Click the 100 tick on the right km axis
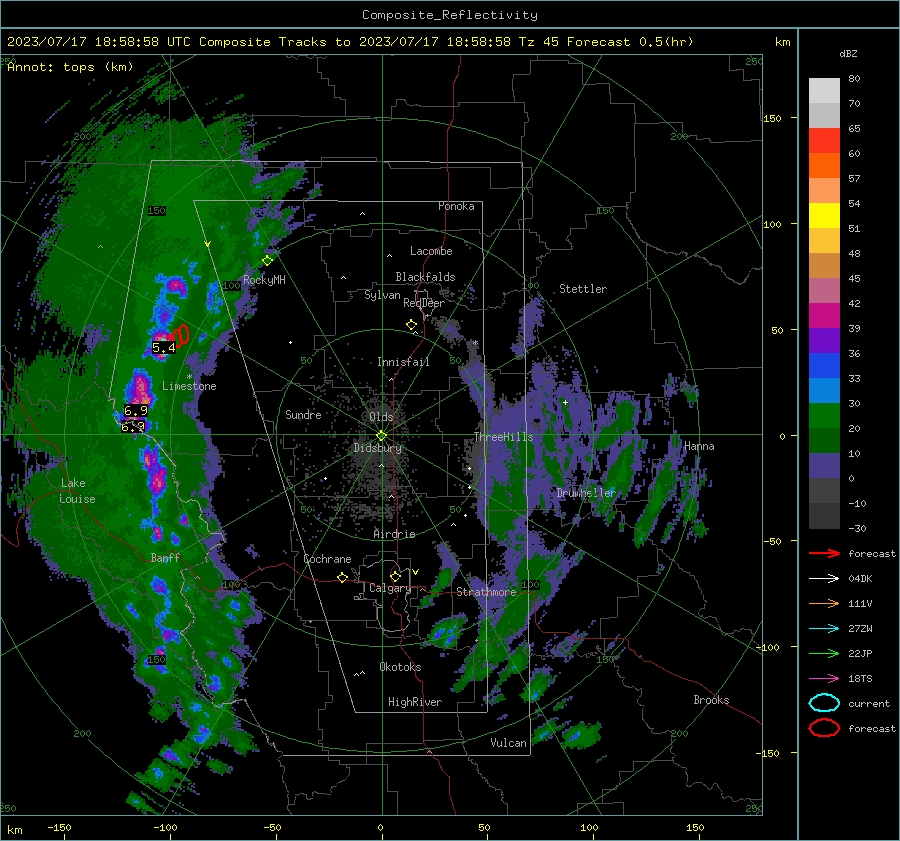The image size is (900, 841). click(772, 224)
